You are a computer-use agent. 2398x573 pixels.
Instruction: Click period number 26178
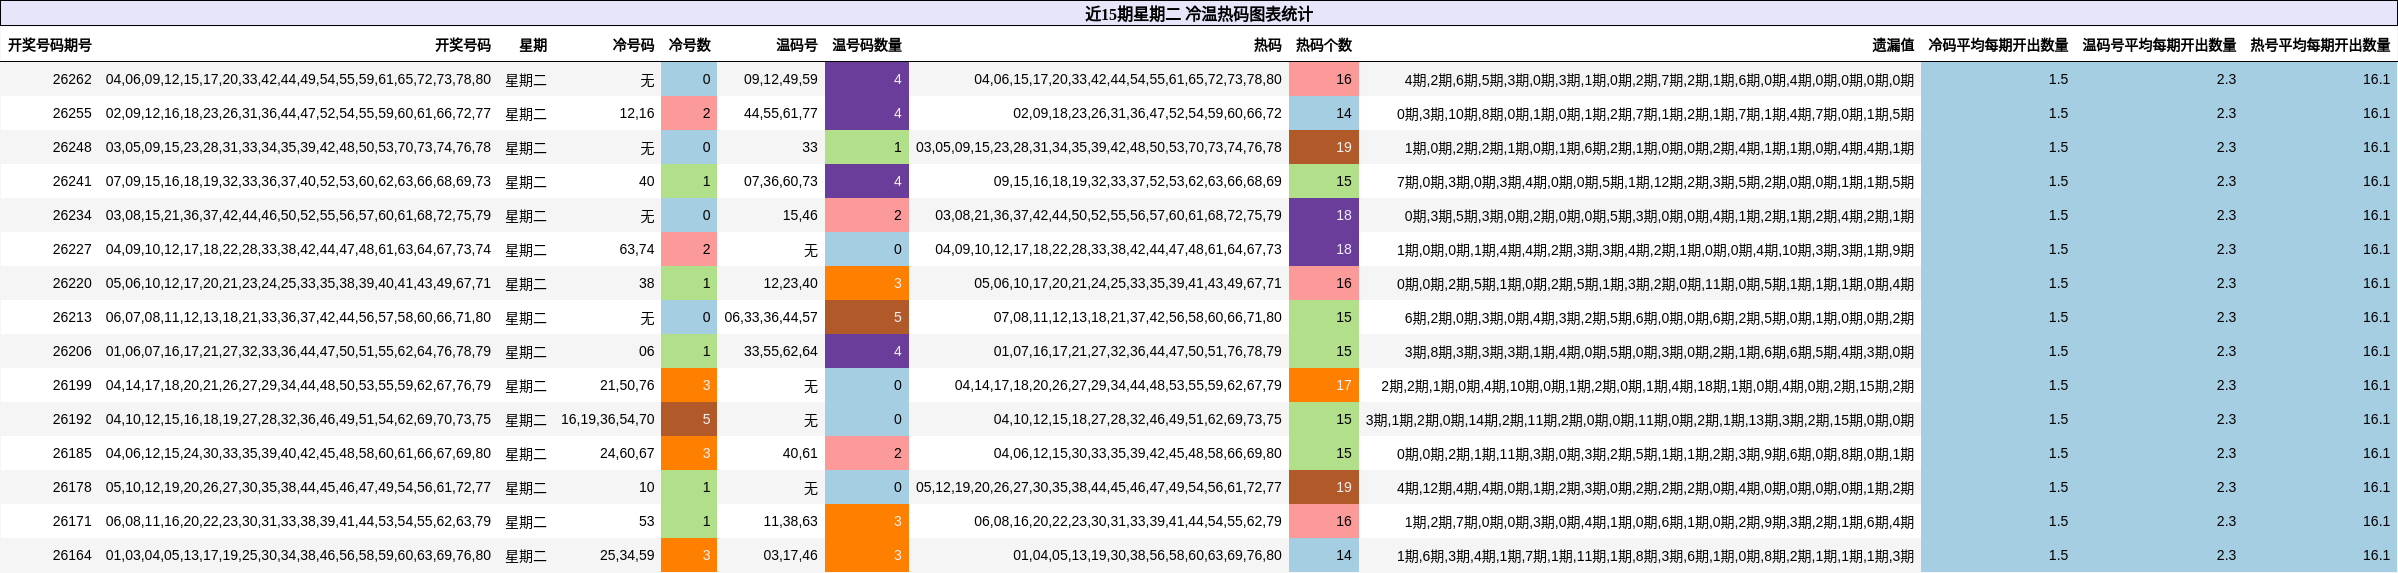click(x=72, y=487)
